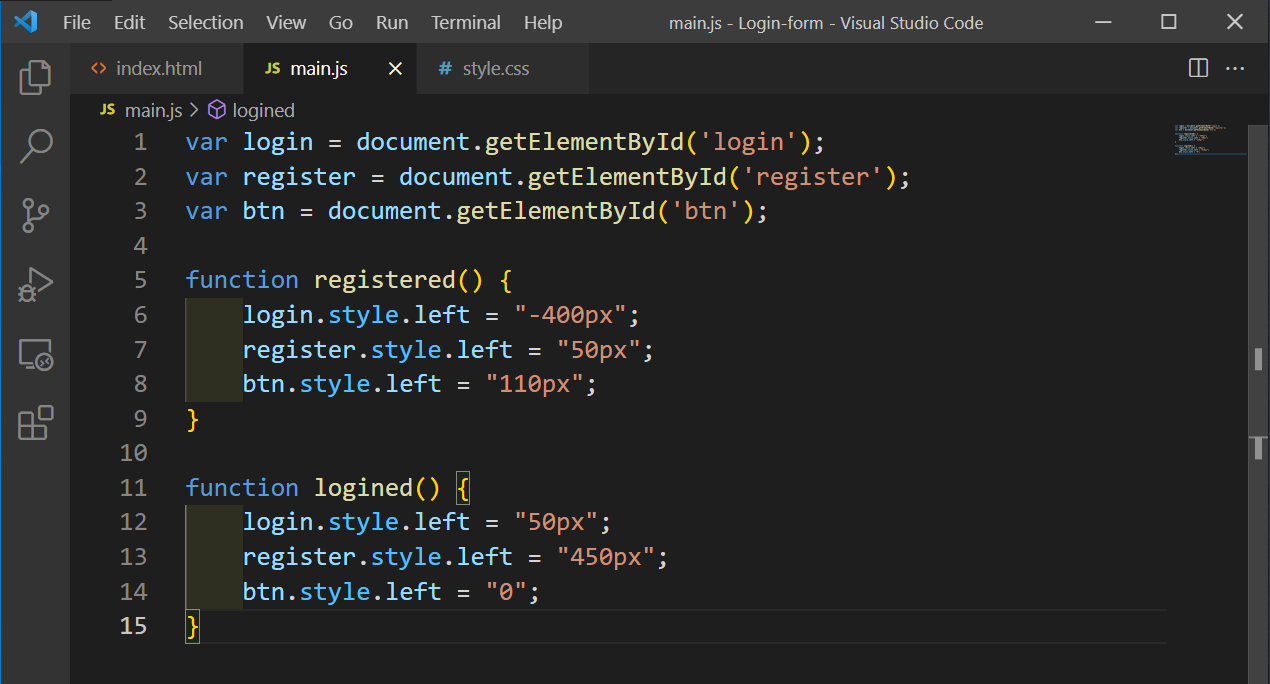Click the 'logined' function name
Viewport: 1270px width, 684px height.
(x=363, y=487)
